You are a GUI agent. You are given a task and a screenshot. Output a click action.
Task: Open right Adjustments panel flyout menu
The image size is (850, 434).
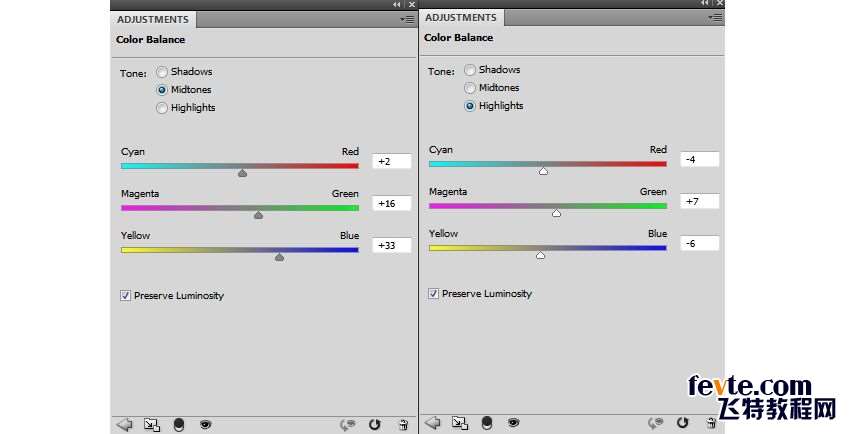(x=714, y=17)
